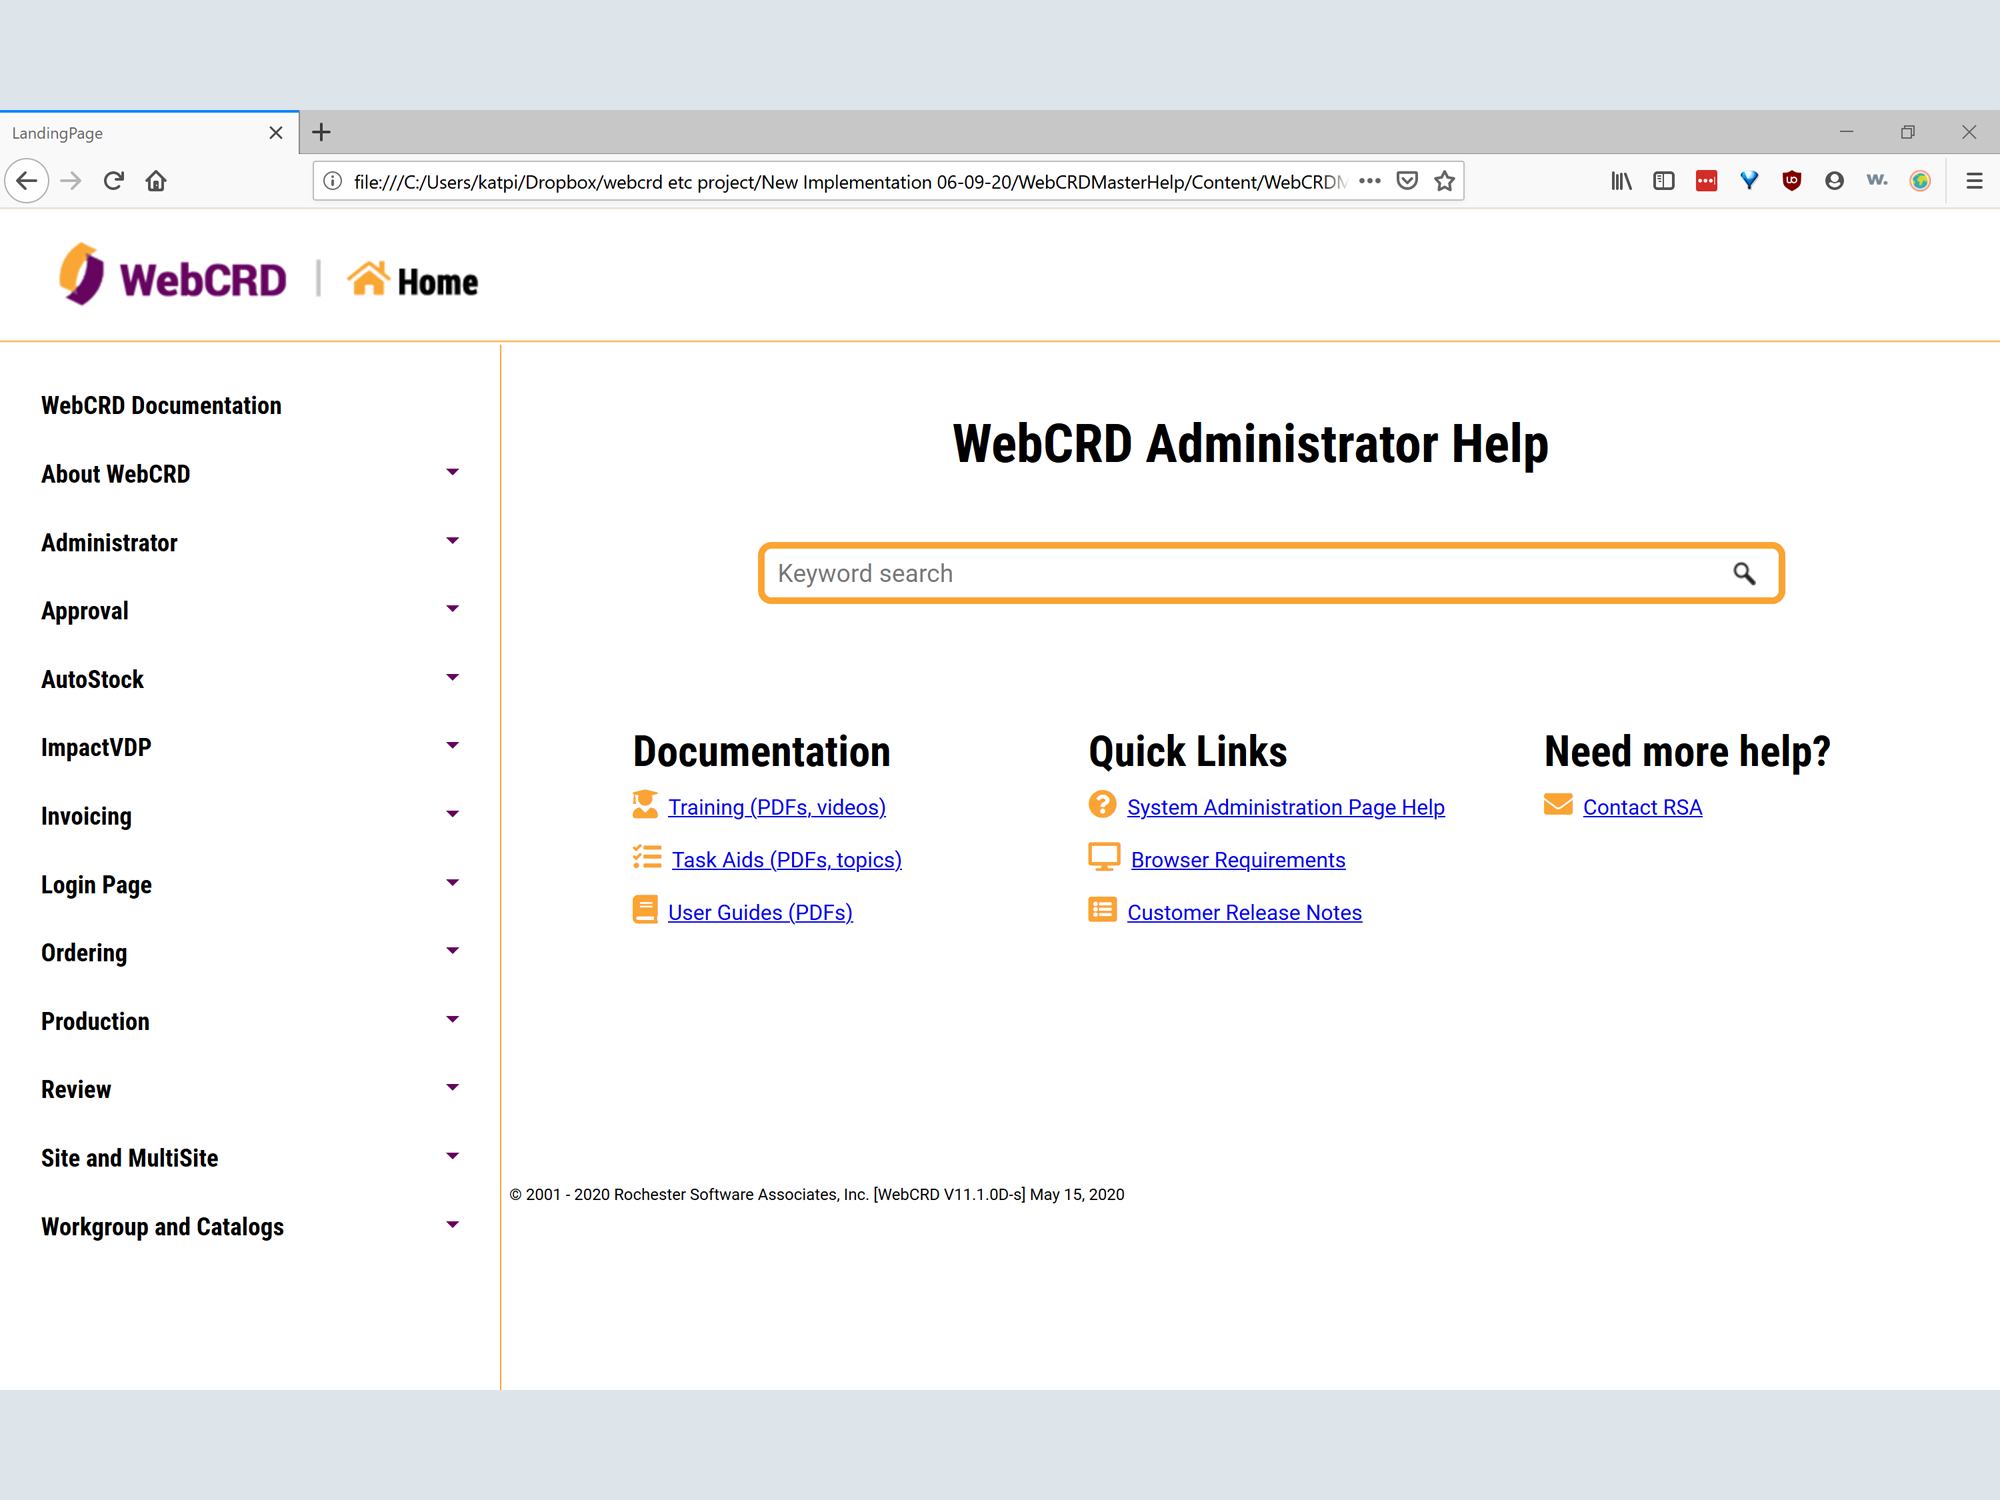Click the browser Back arrow button
This screenshot has width=2000, height=1500.
click(27, 181)
